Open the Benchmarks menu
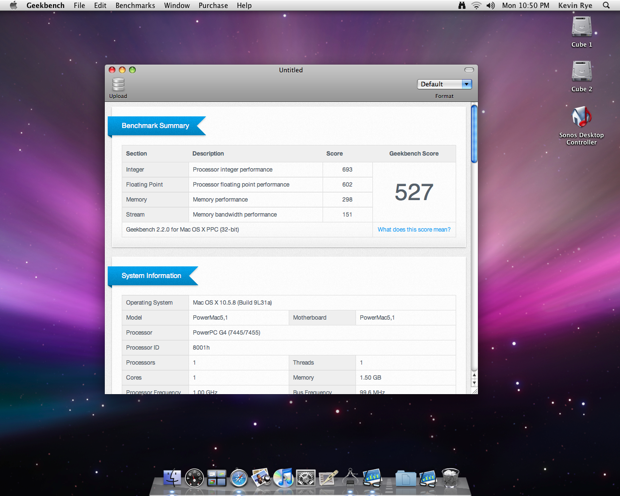The image size is (620, 496). 135,5
